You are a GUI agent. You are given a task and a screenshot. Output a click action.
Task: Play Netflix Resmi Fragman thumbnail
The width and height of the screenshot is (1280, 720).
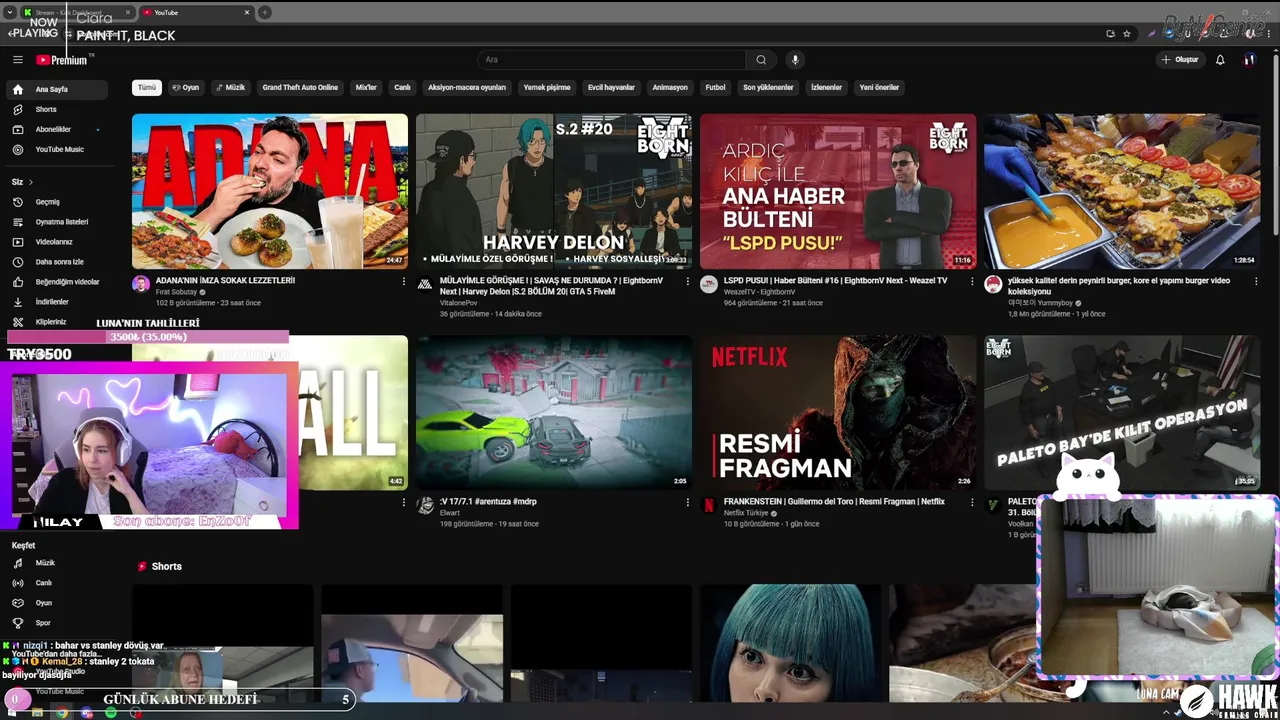click(838, 412)
